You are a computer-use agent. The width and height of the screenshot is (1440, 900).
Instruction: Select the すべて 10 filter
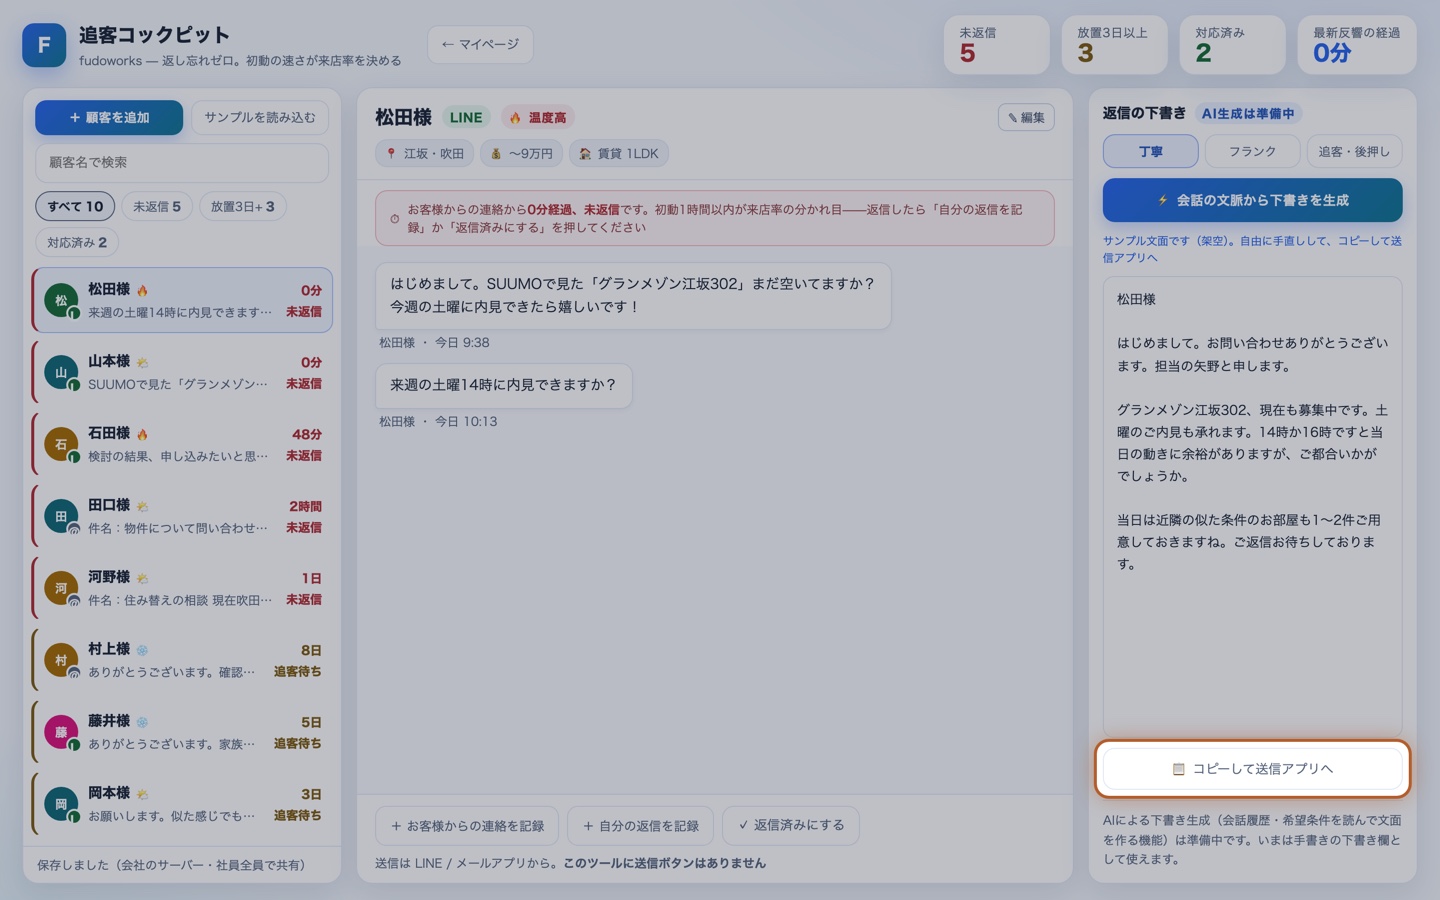[x=75, y=206]
